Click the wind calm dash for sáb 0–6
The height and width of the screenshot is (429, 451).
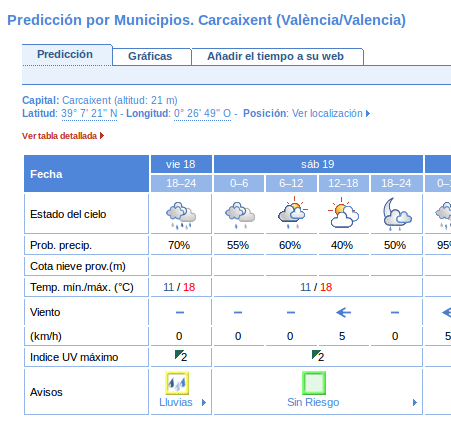pos(238,312)
